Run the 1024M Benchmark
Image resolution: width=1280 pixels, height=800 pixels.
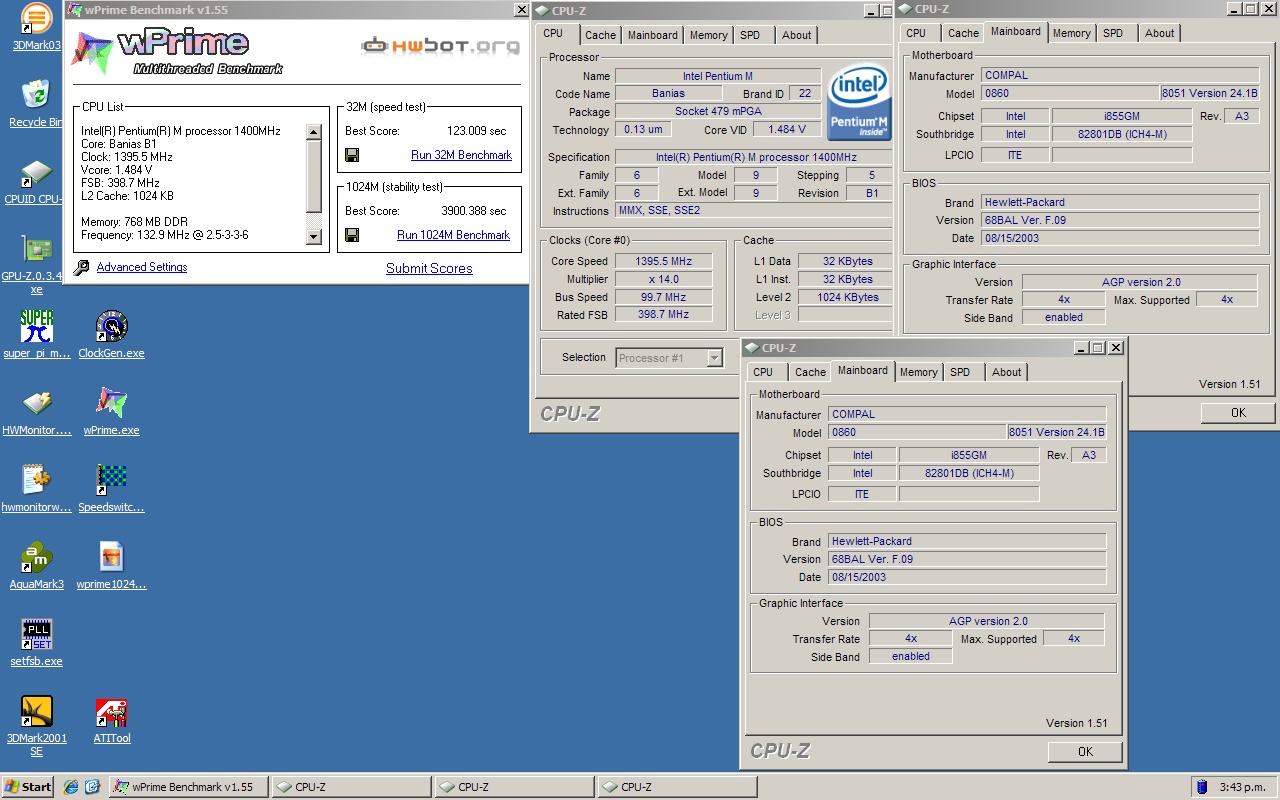[453, 235]
